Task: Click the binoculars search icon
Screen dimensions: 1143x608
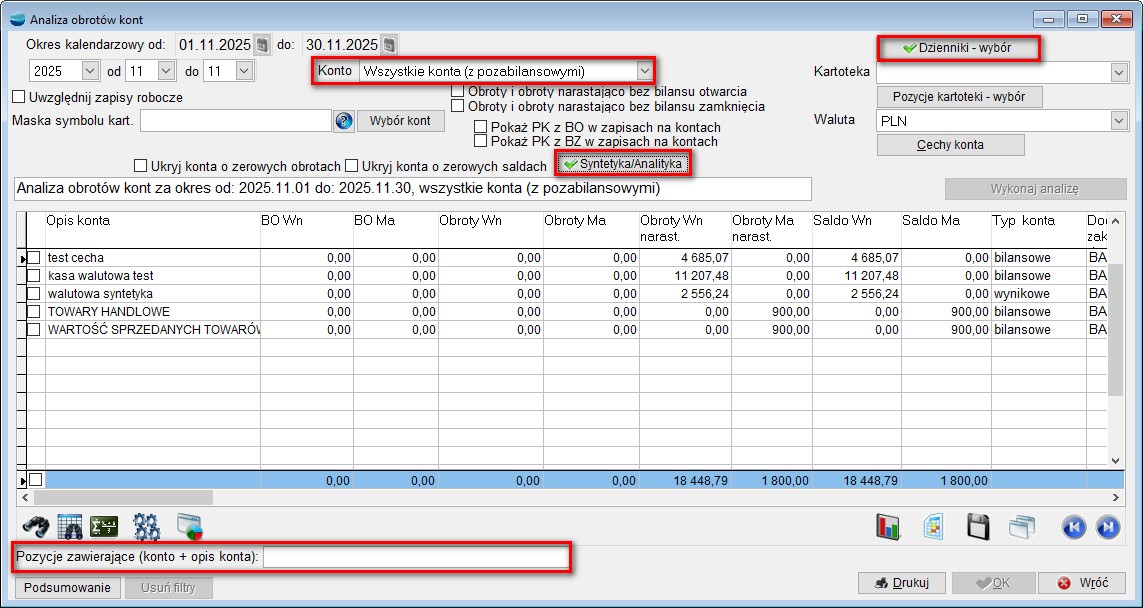Action: [x=33, y=526]
